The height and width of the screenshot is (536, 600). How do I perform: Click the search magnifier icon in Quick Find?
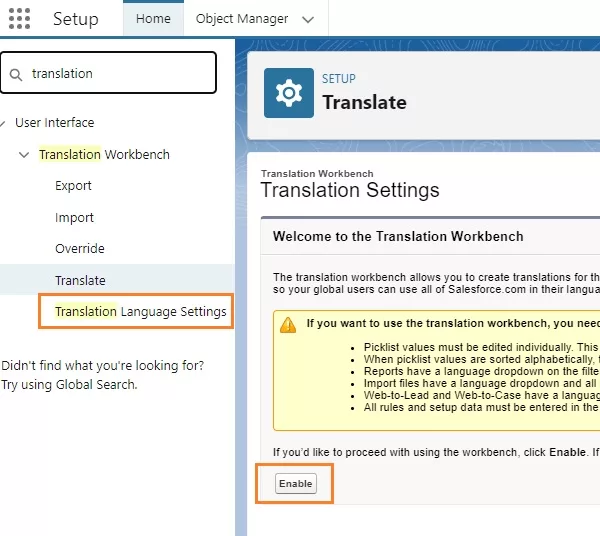click(x=16, y=73)
